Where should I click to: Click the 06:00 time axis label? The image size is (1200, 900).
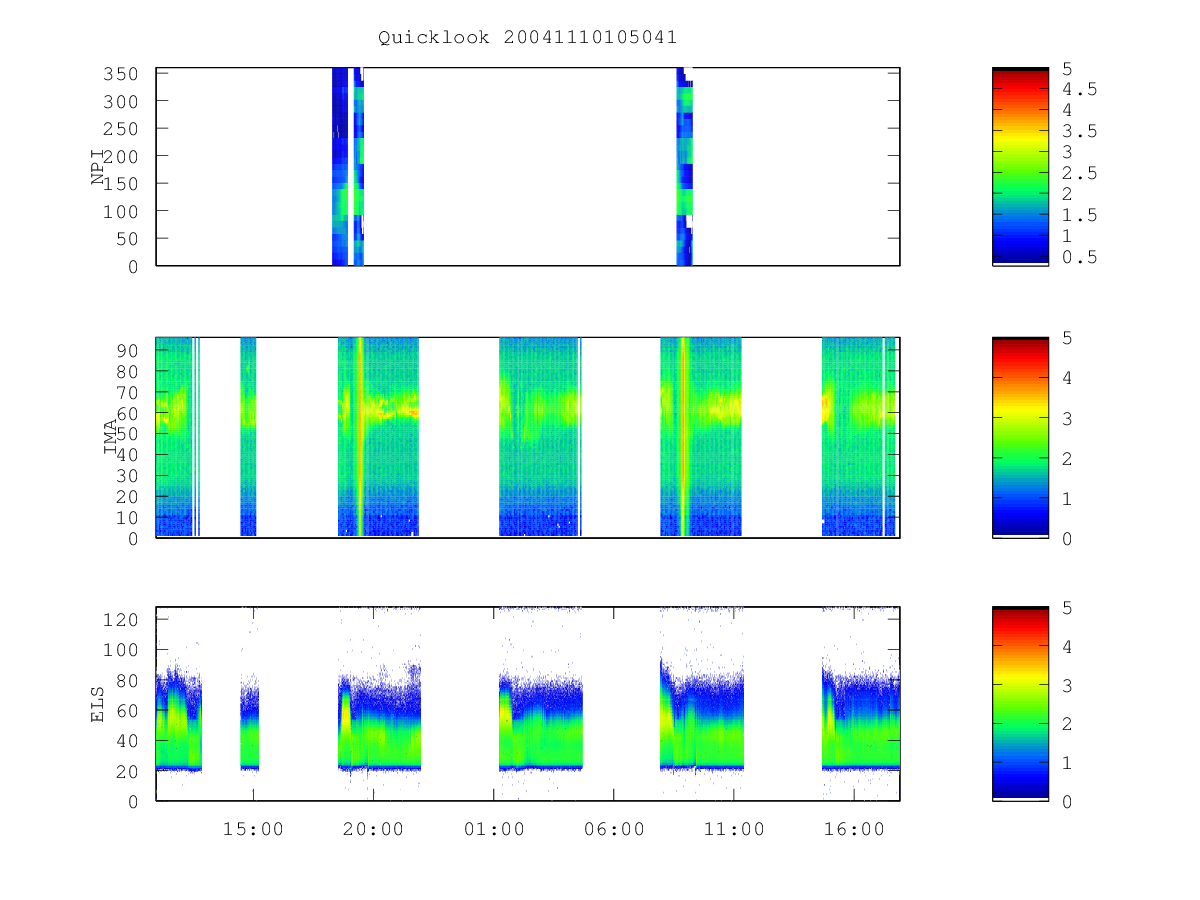click(613, 829)
